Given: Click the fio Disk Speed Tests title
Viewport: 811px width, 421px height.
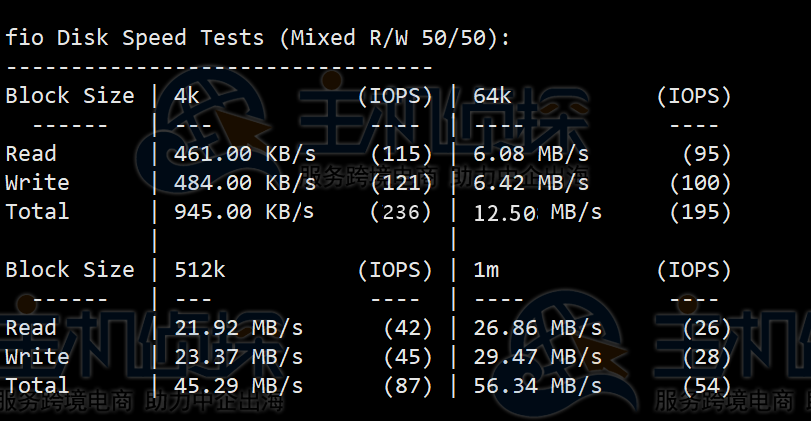Looking at the screenshot, I should click(258, 38).
